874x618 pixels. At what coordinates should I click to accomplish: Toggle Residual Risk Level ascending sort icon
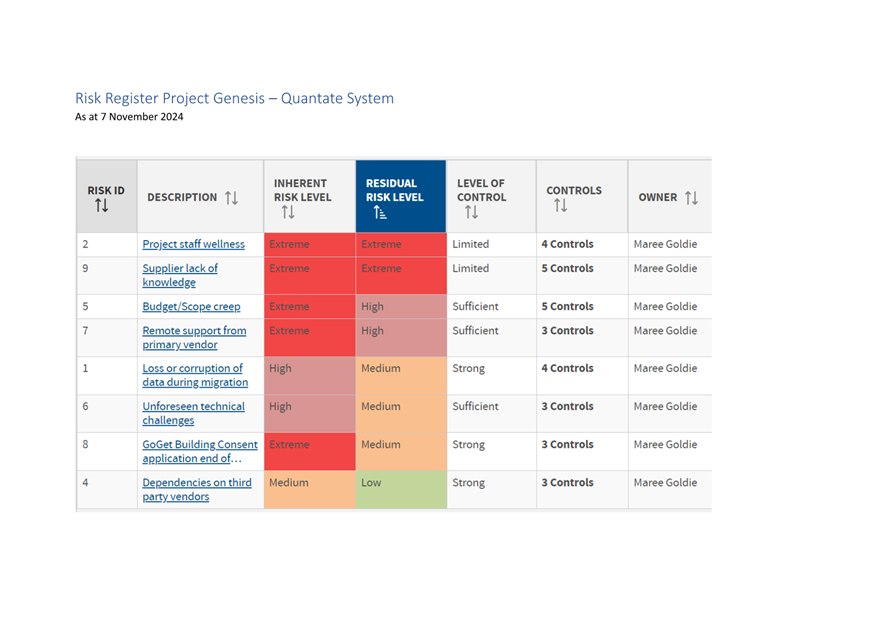380,212
